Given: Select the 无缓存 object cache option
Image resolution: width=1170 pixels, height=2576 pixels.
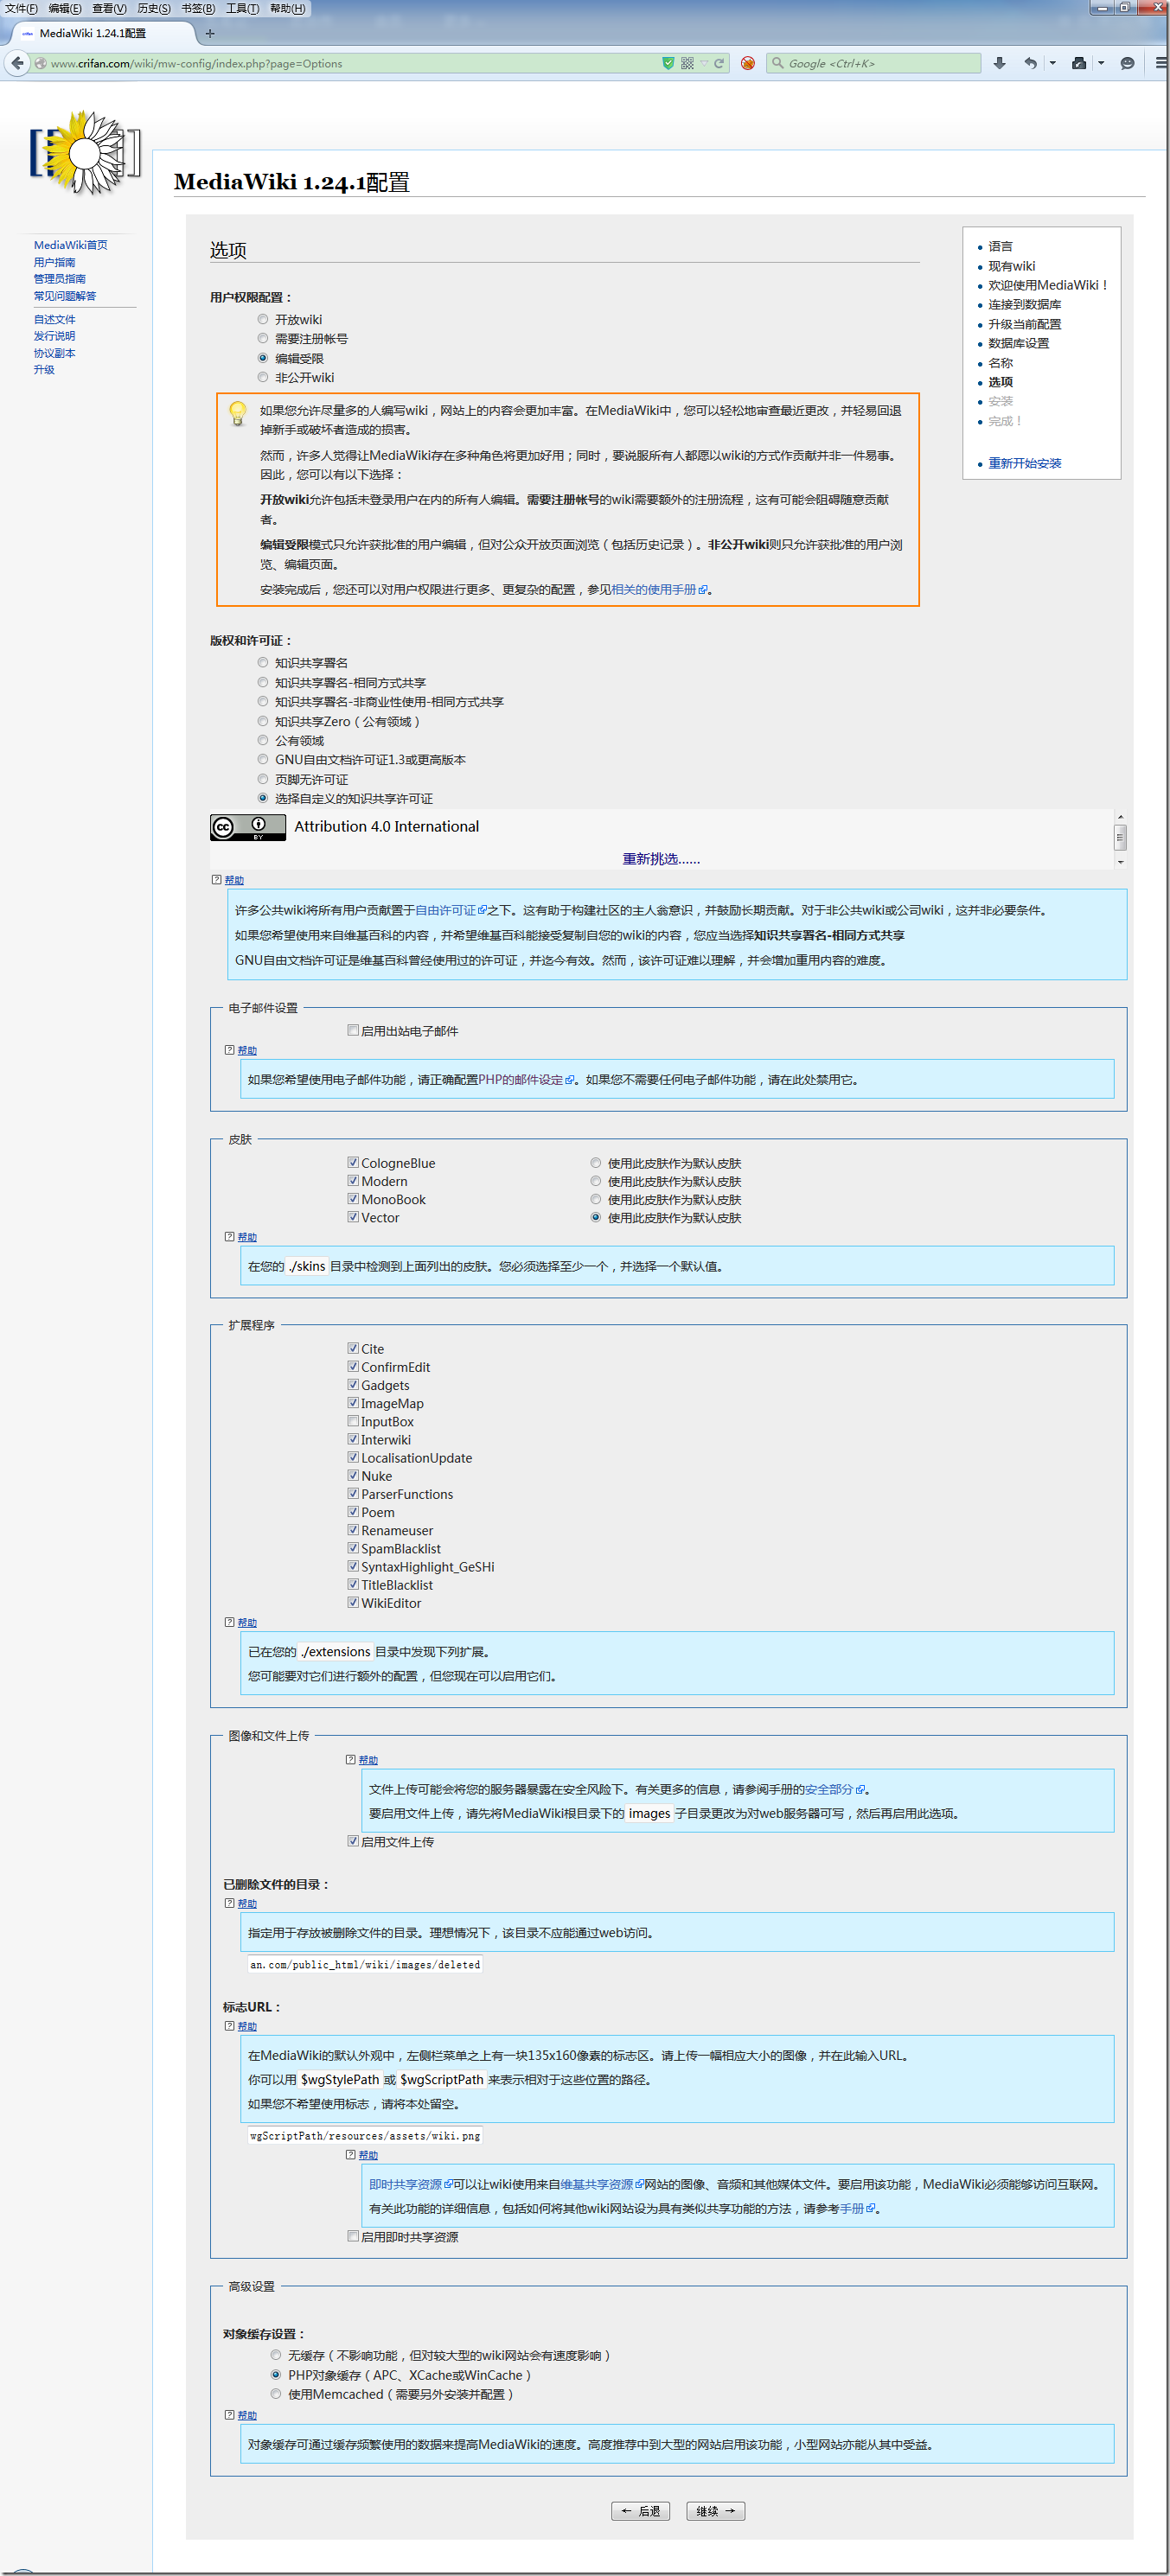Looking at the screenshot, I should click(276, 2355).
